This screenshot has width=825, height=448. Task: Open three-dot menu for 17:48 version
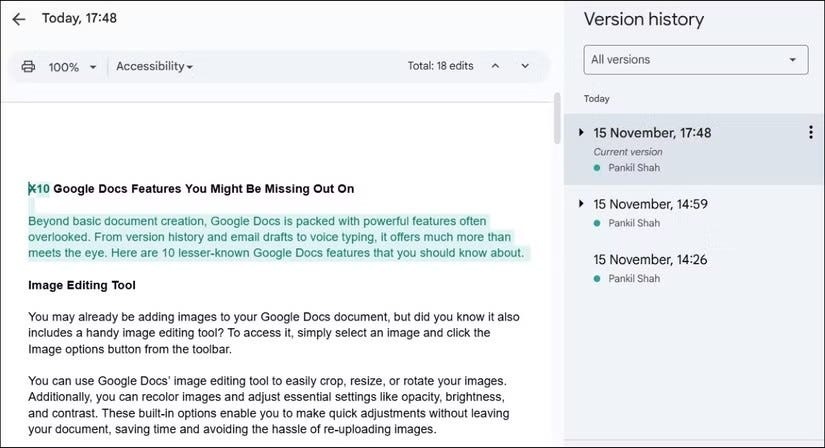[x=811, y=132]
